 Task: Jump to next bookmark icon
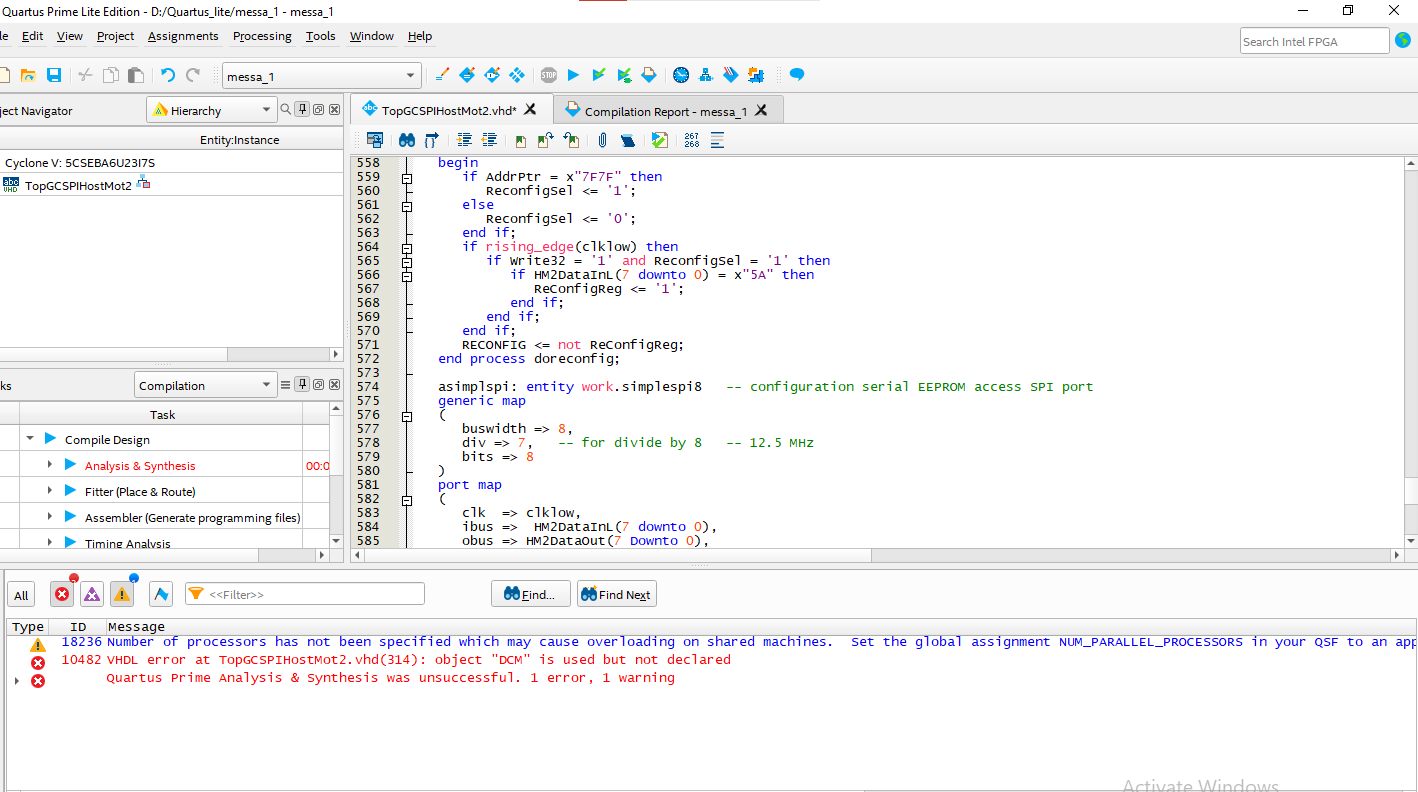(x=546, y=140)
